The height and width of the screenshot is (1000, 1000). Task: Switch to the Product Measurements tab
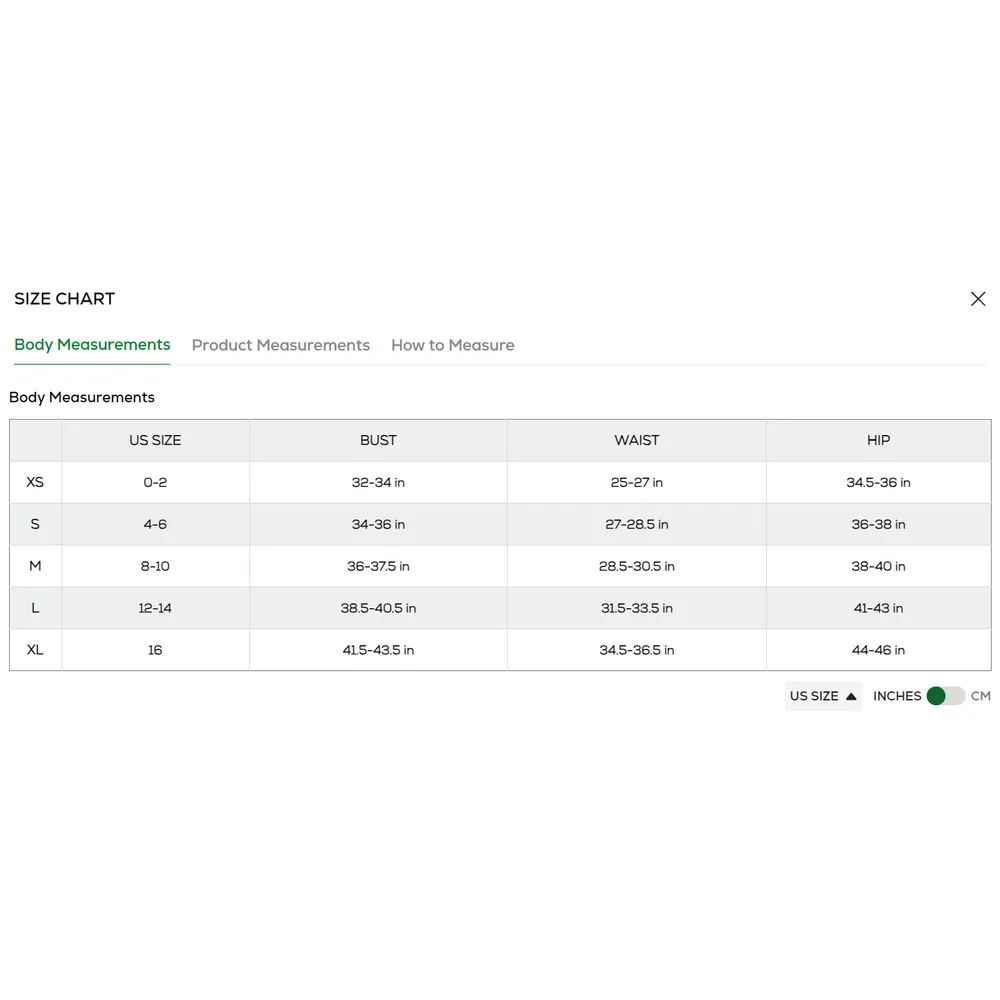pyautogui.click(x=281, y=345)
